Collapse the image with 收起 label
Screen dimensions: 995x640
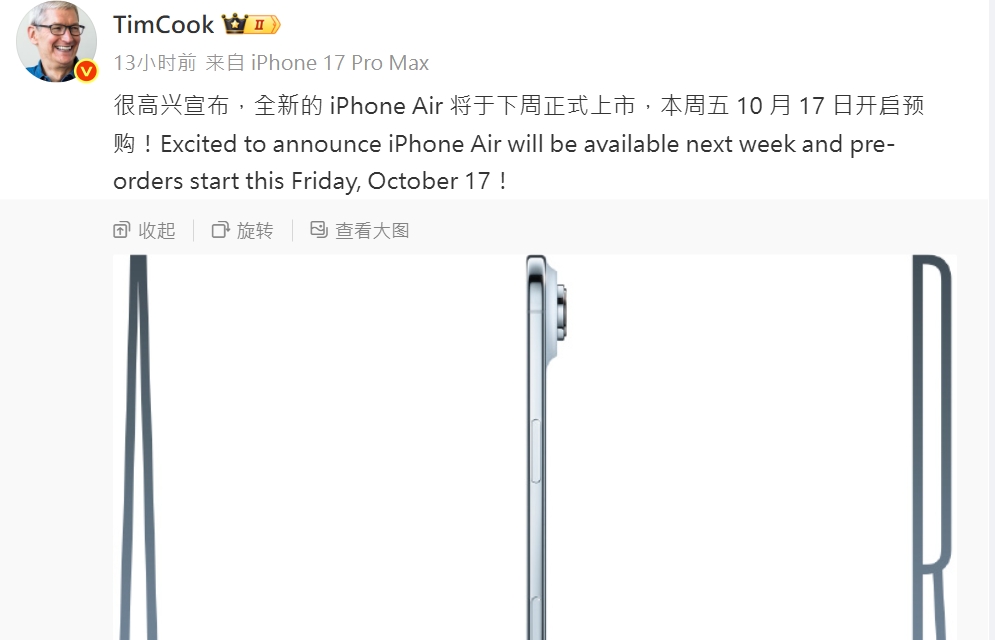pyautogui.click(x=157, y=230)
